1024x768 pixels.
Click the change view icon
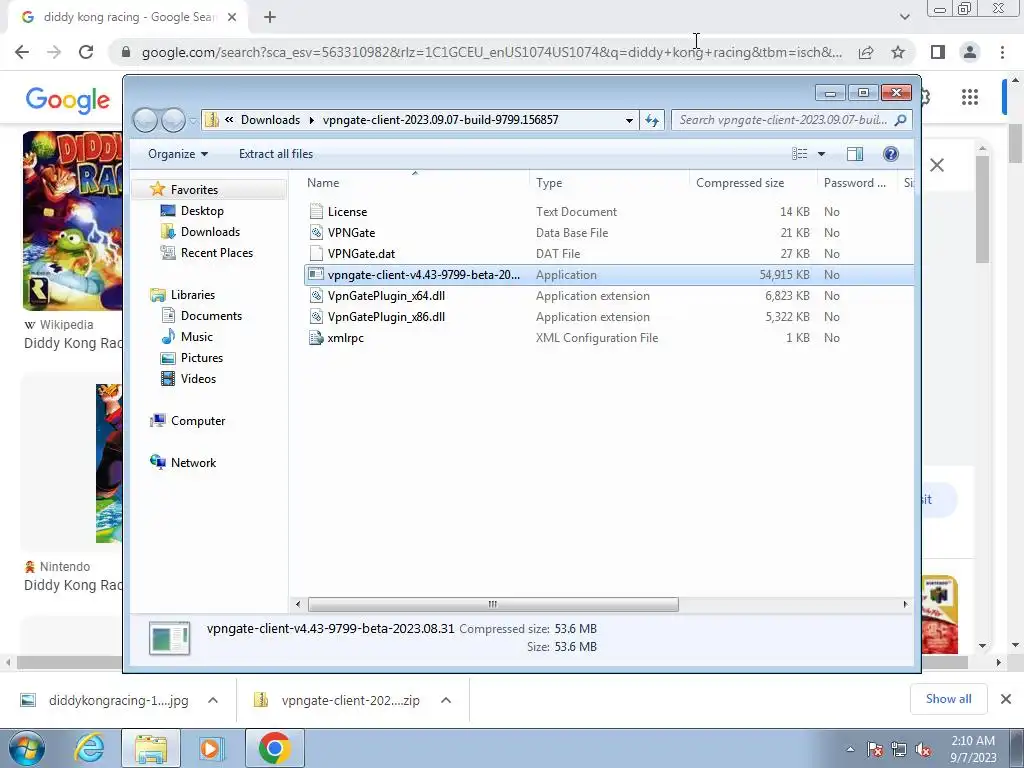tap(799, 154)
